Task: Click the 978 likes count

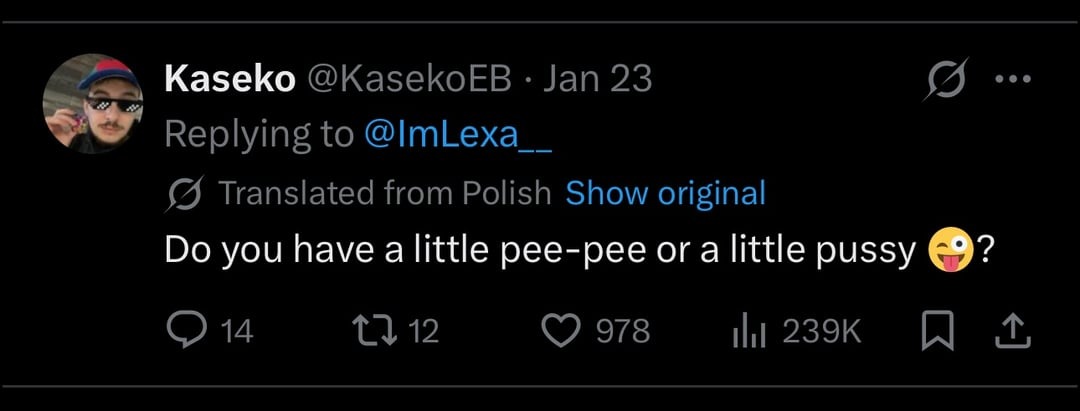Action: pos(623,331)
